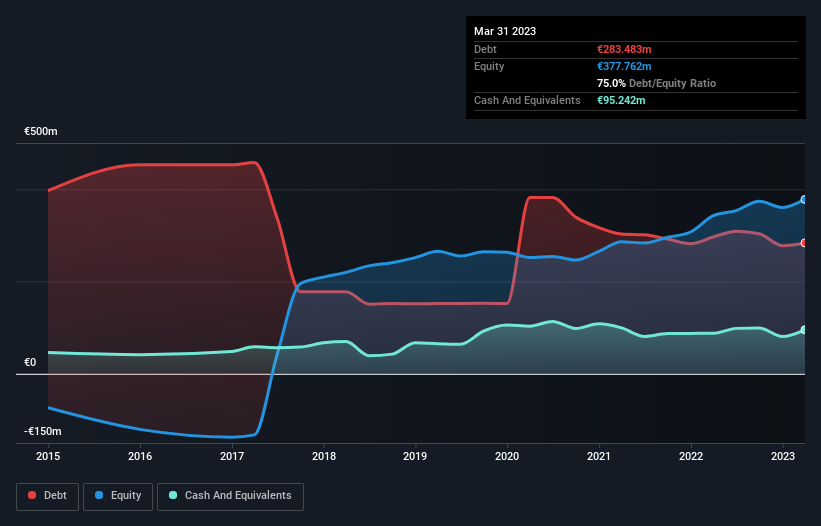Image resolution: width=821 pixels, height=526 pixels.
Task: Click the Mar 31 2023 tooltip date
Action: pos(505,31)
